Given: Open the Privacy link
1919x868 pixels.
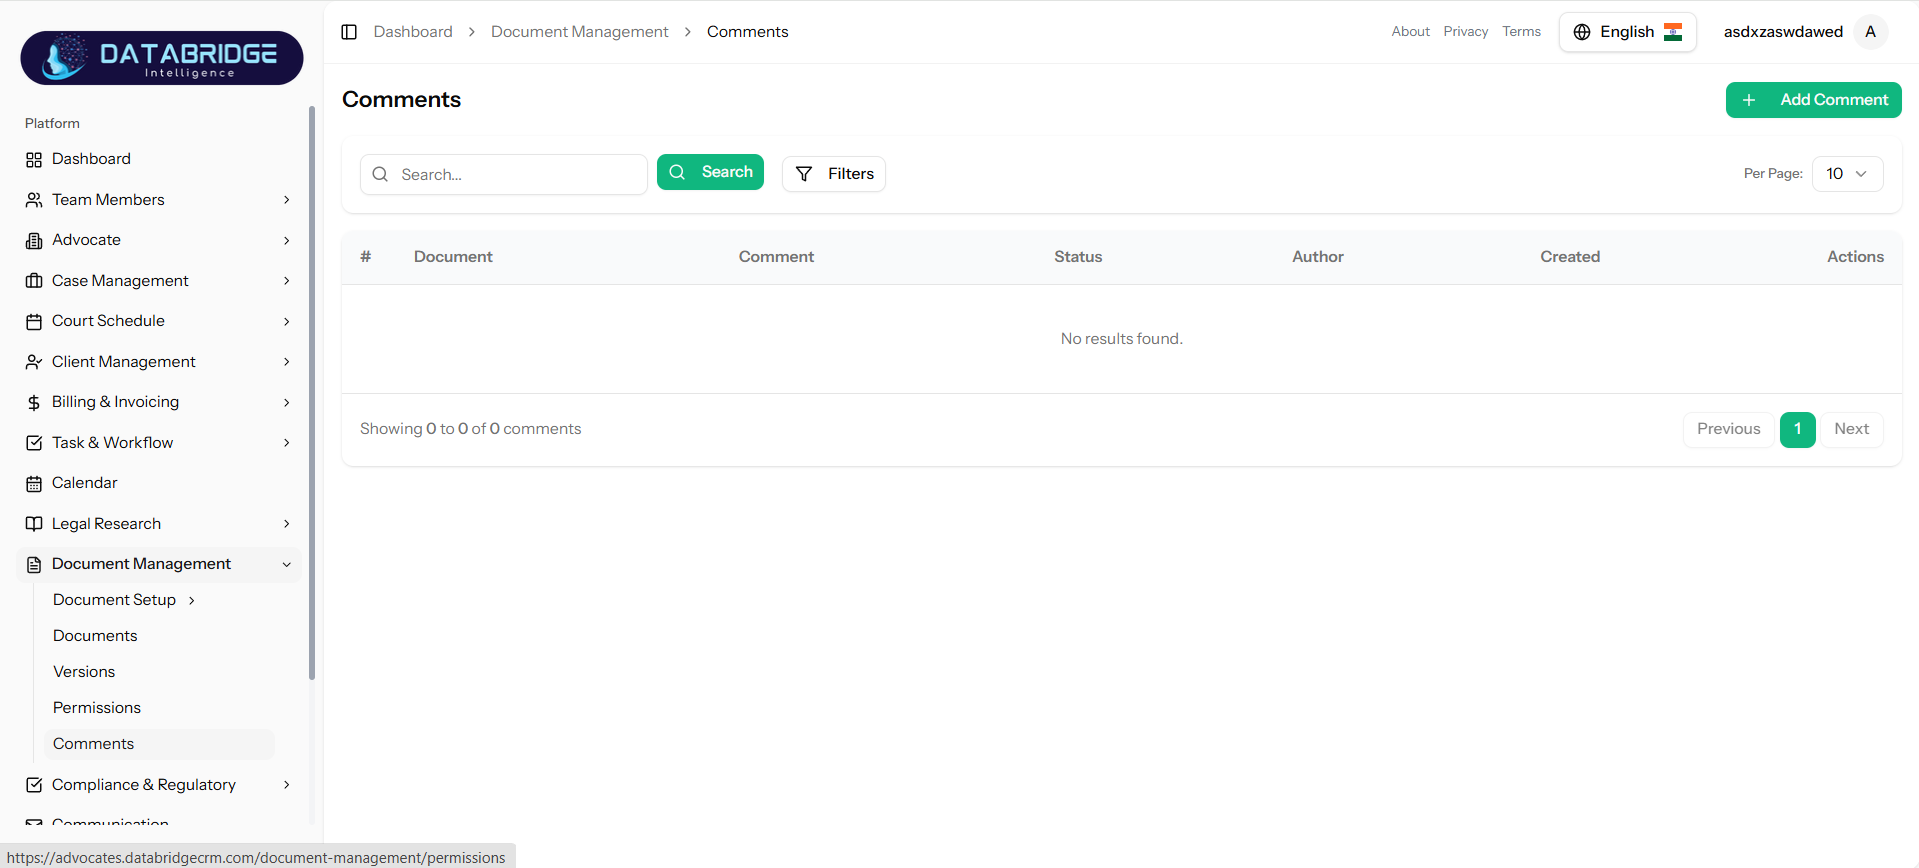Looking at the screenshot, I should (1465, 32).
